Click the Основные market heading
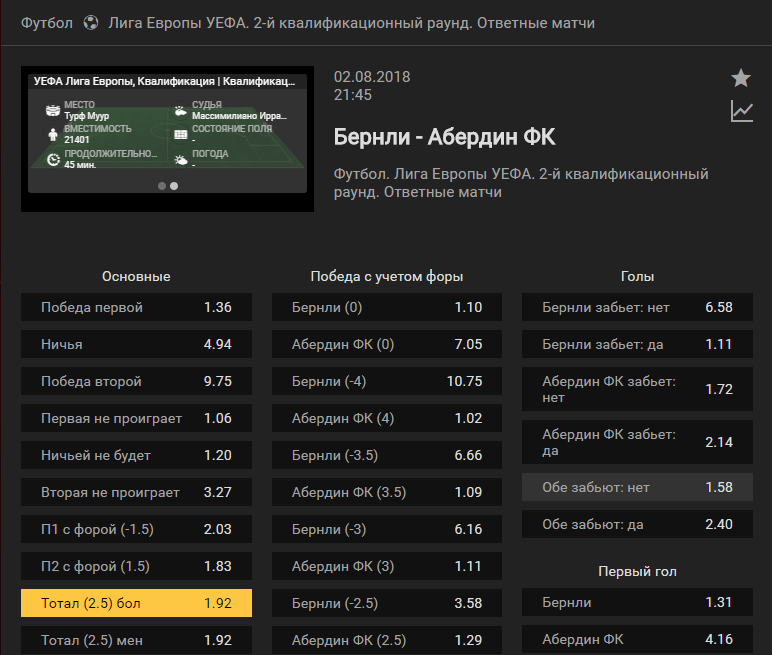 136,276
